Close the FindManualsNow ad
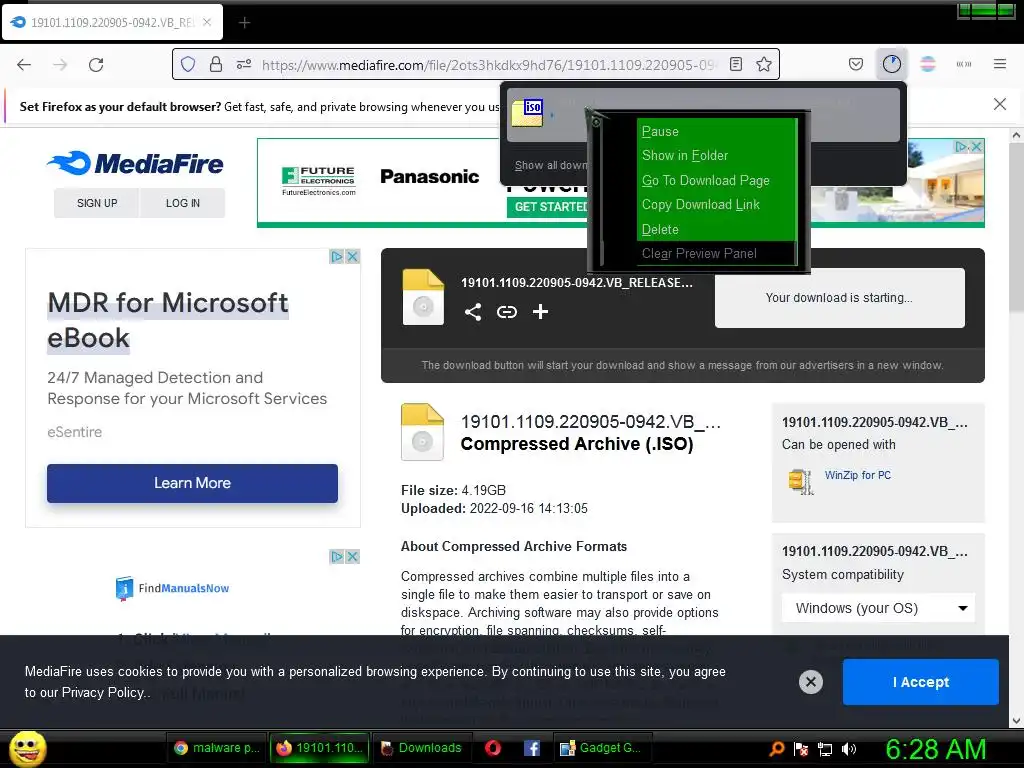This screenshot has width=1024, height=768. pos(353,556)
